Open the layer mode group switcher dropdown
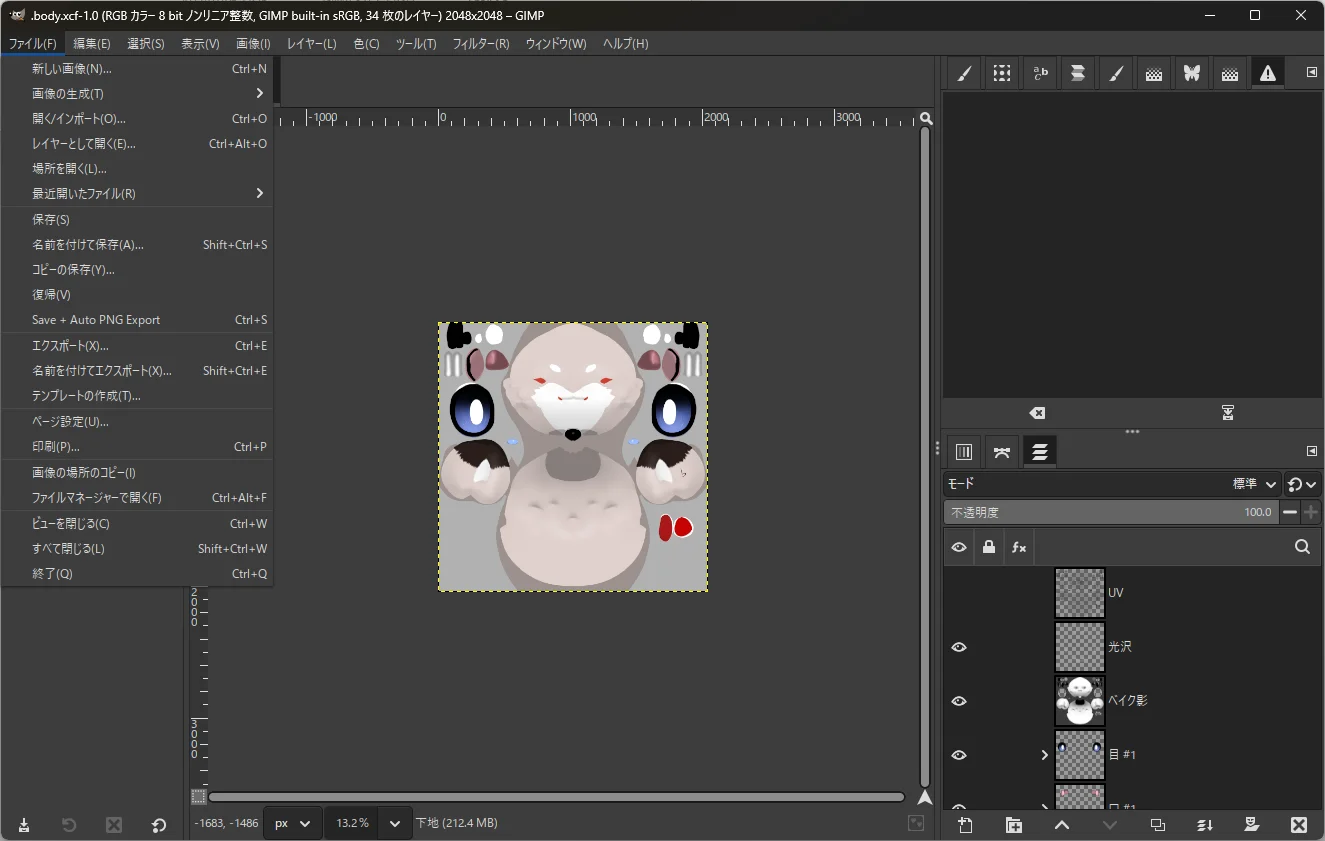This screenshot has width=1325, height=841. point(1302,484)
